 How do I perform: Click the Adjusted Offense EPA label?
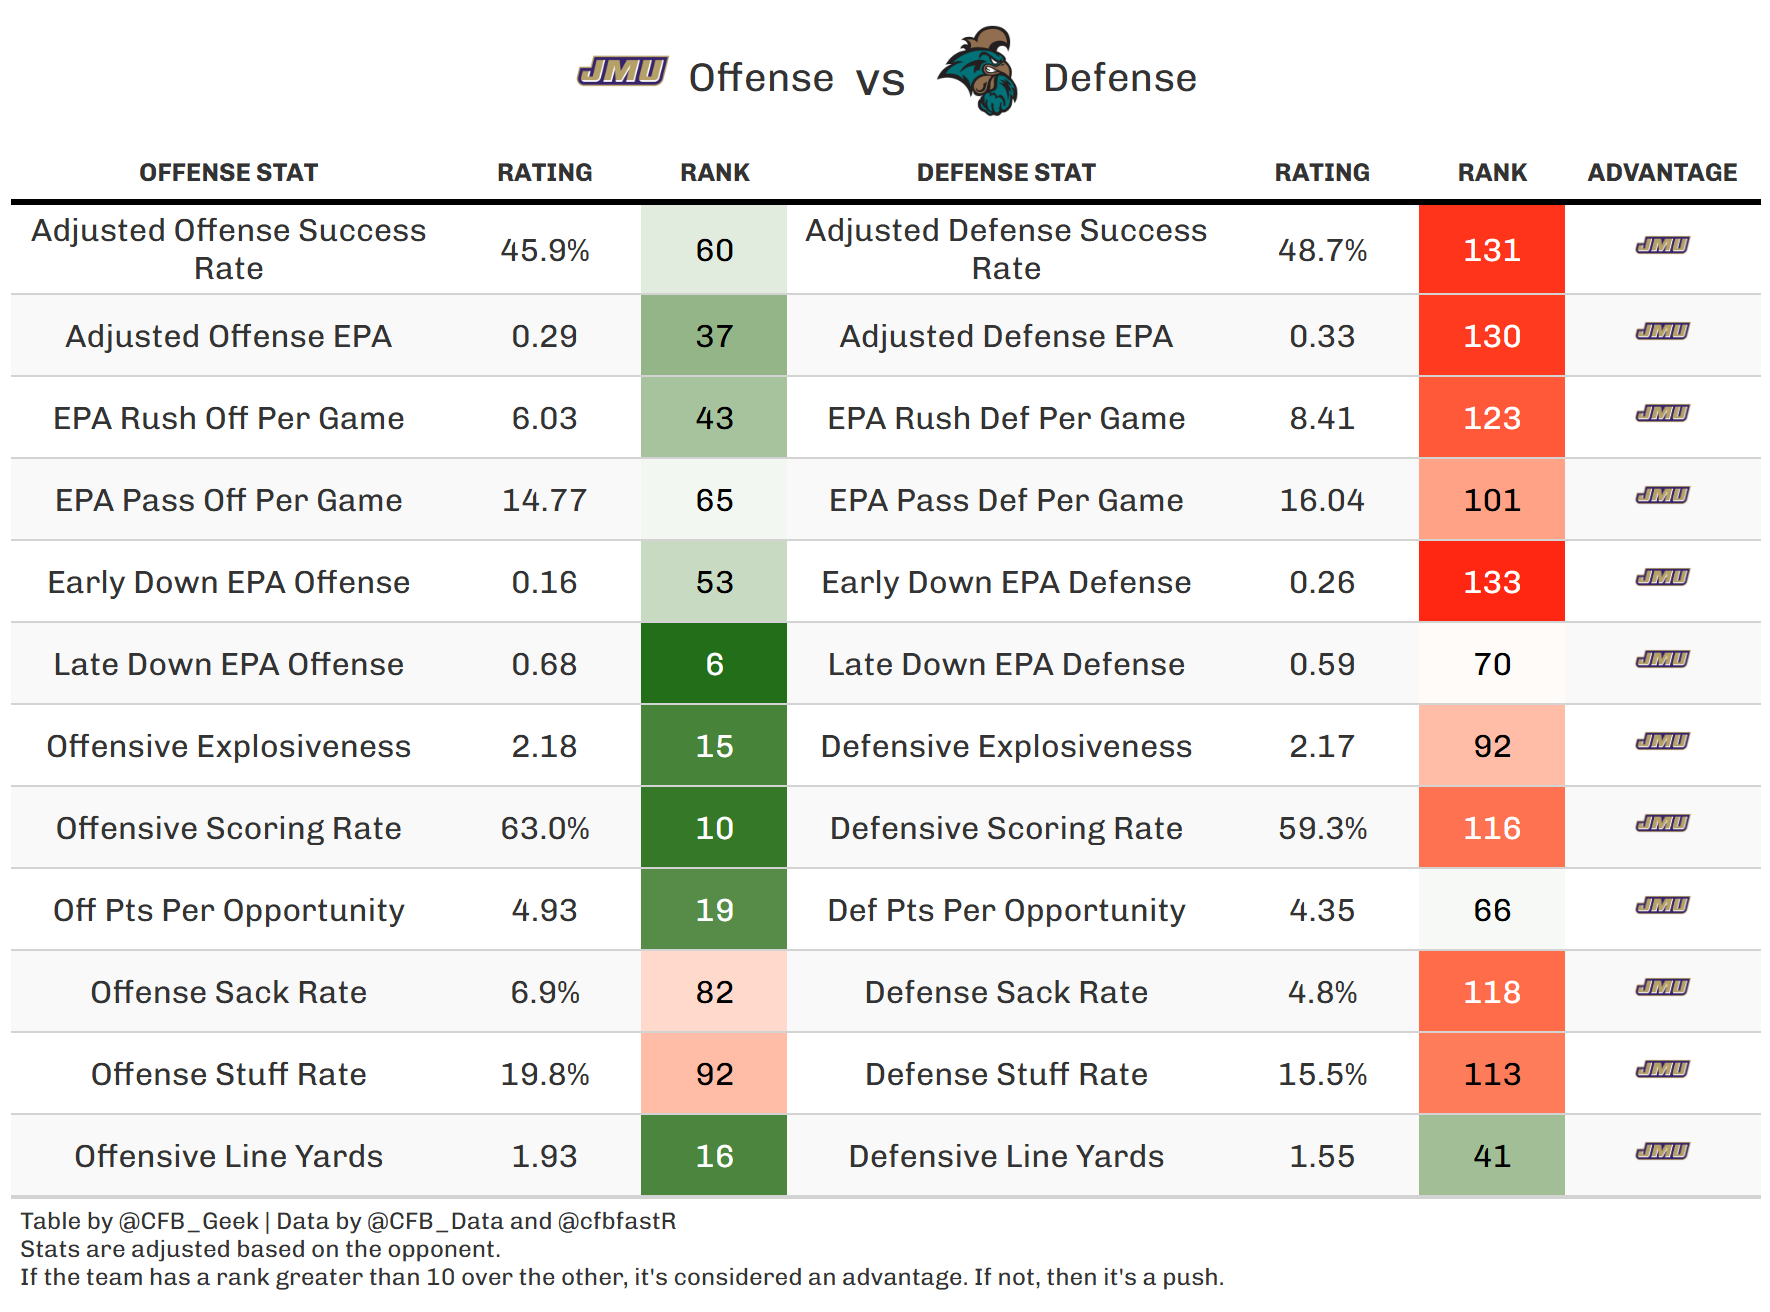click(x=228, y=337)
